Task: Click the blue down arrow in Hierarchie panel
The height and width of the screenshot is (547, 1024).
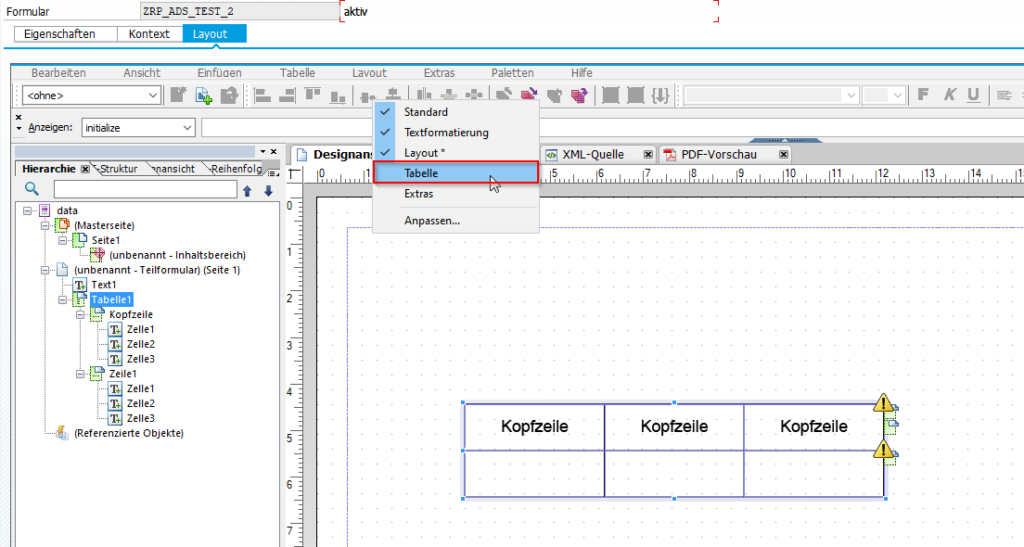Action: coord(267,190)
